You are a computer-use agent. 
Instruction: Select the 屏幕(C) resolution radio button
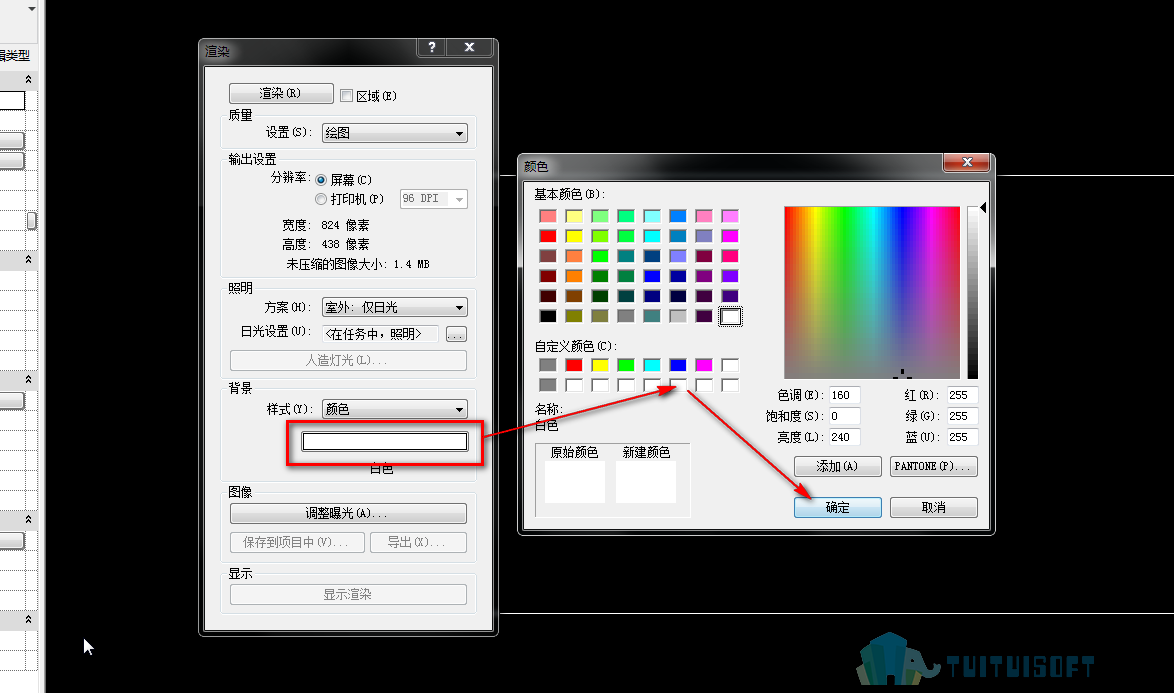click(321, 180)
